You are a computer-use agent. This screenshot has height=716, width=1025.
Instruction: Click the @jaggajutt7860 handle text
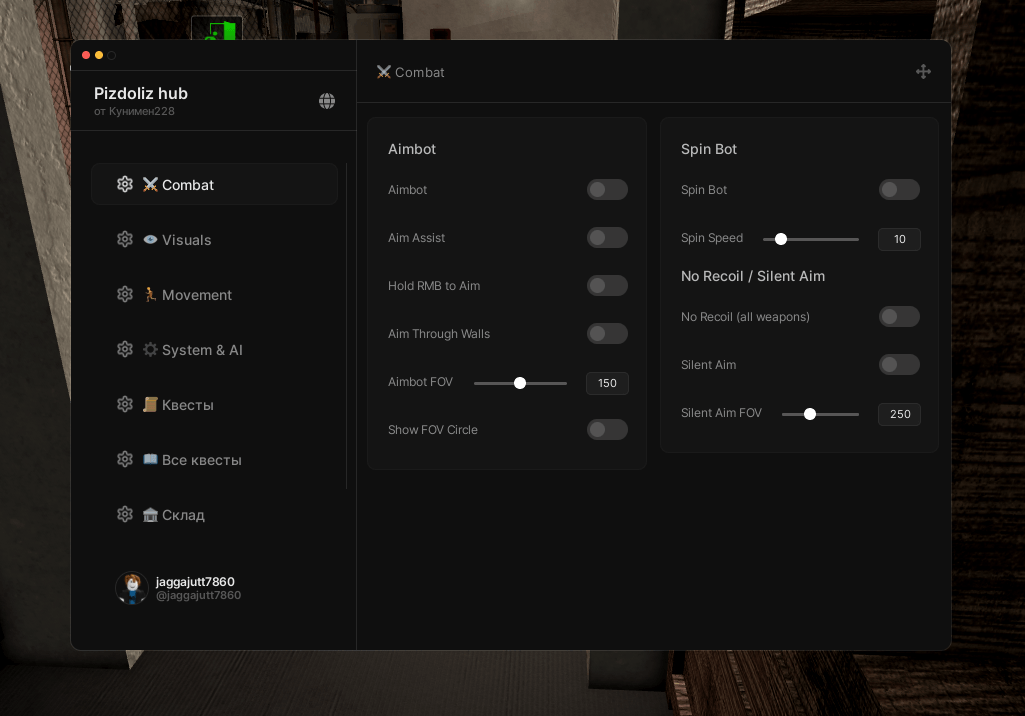click(x=198, y=595)
